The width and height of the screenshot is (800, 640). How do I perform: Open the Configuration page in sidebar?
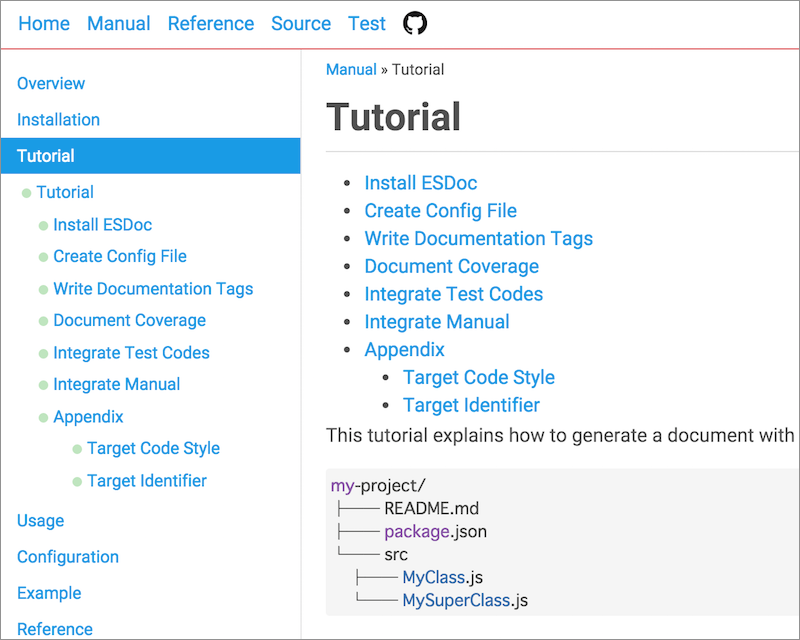[67, 557]
